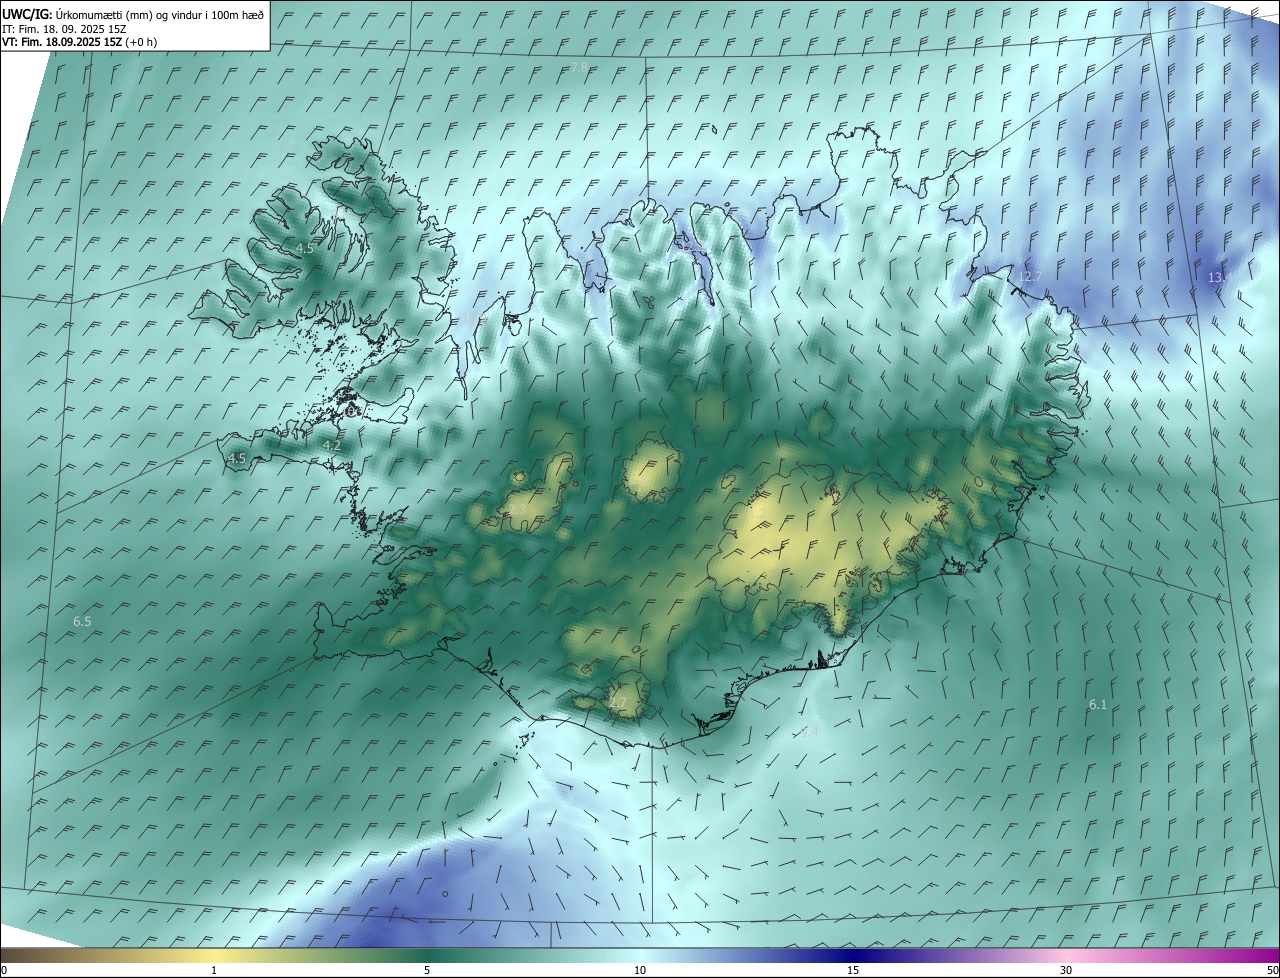Click the 12.7 value label on the map

[1029, 277]
